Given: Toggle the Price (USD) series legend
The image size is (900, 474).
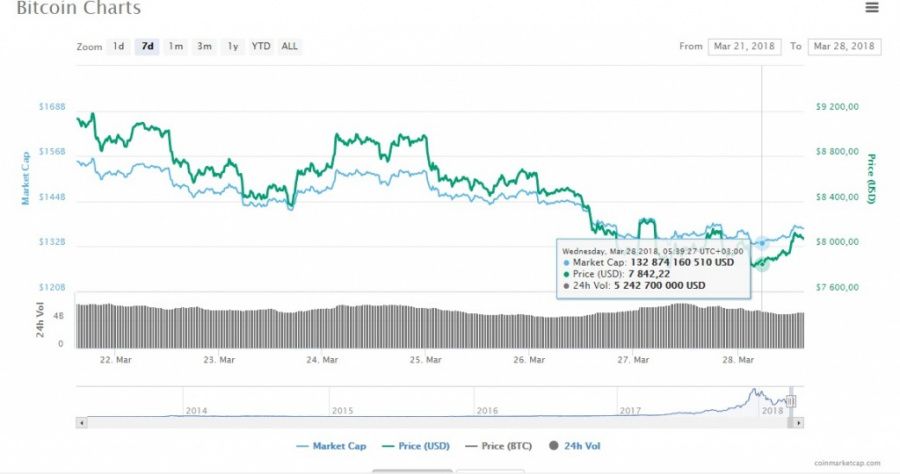Looking at the screenshot, I should point(416,446).
